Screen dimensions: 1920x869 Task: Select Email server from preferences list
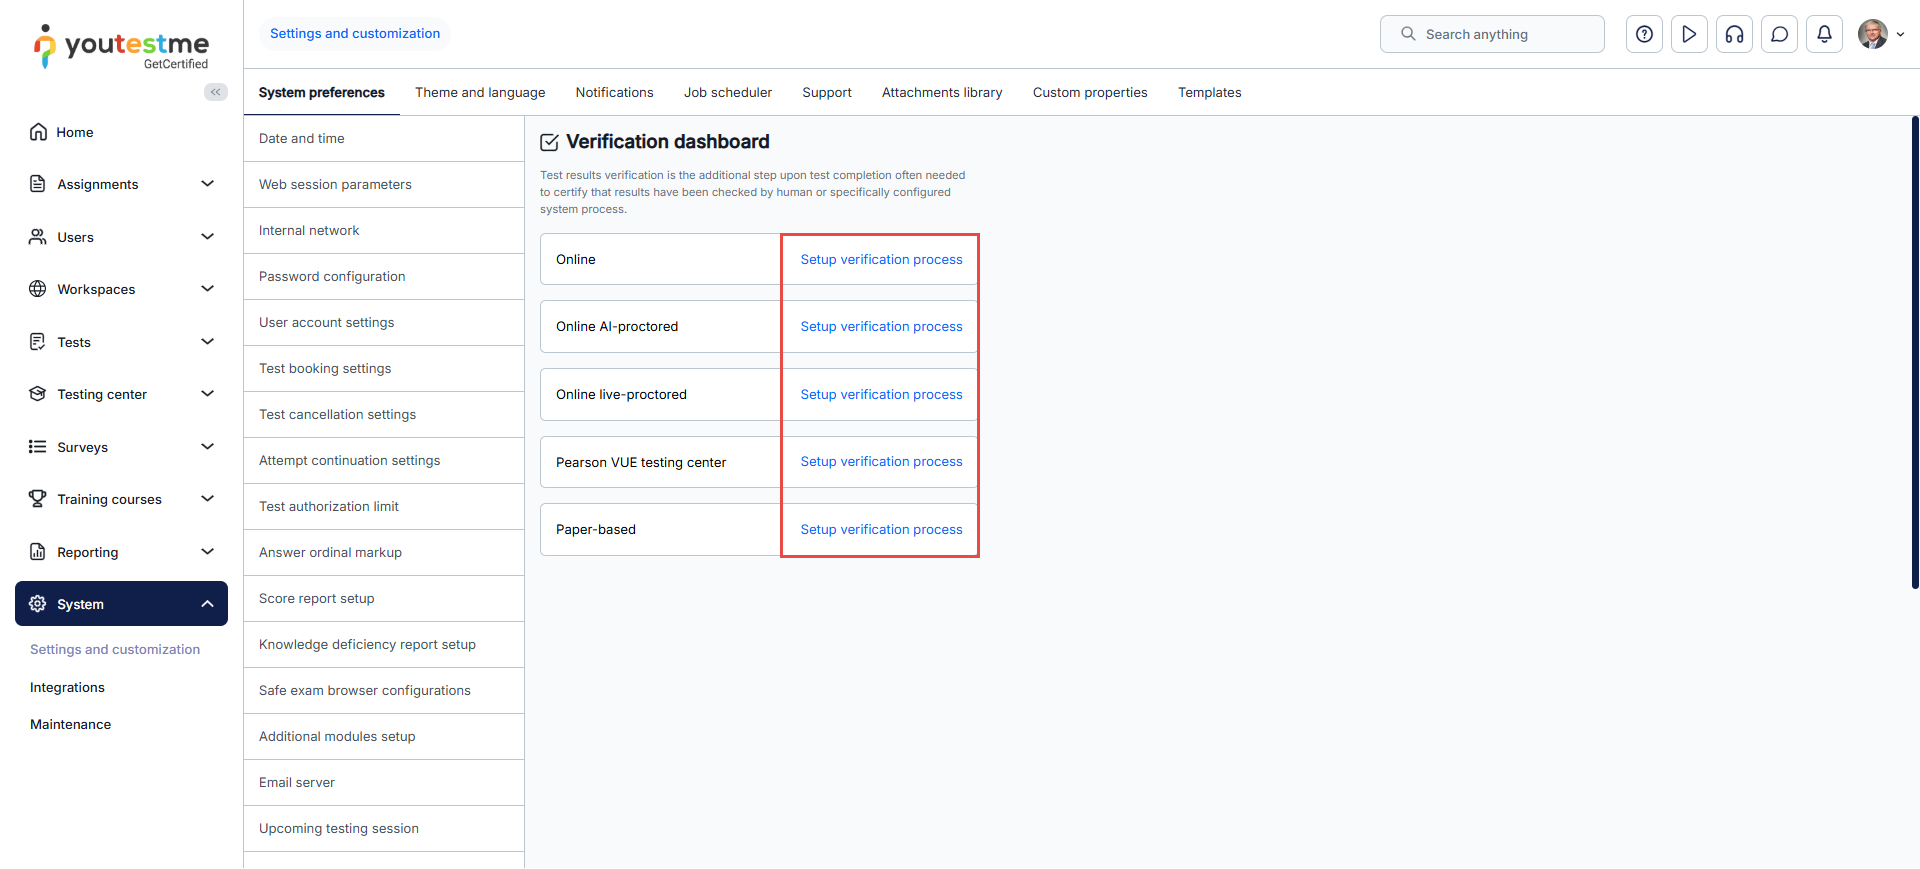[297, 782]
